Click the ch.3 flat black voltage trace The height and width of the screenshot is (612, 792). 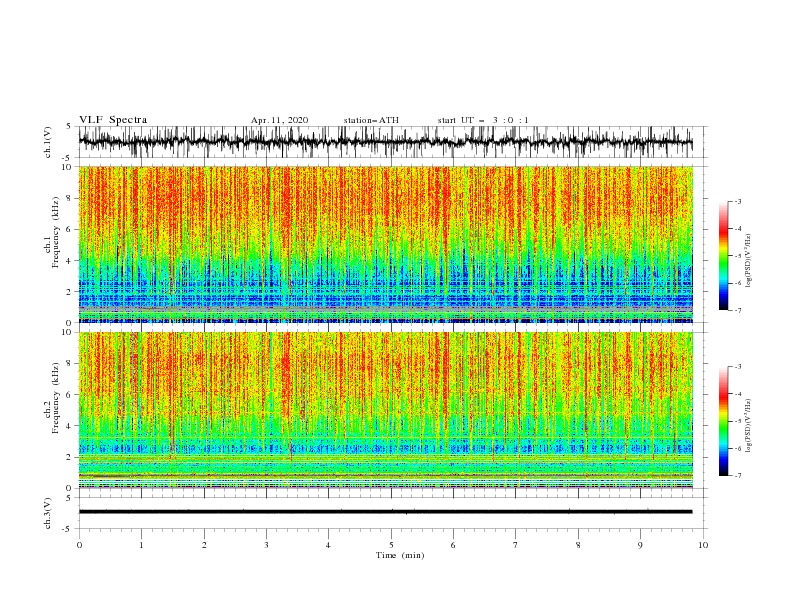385,512
